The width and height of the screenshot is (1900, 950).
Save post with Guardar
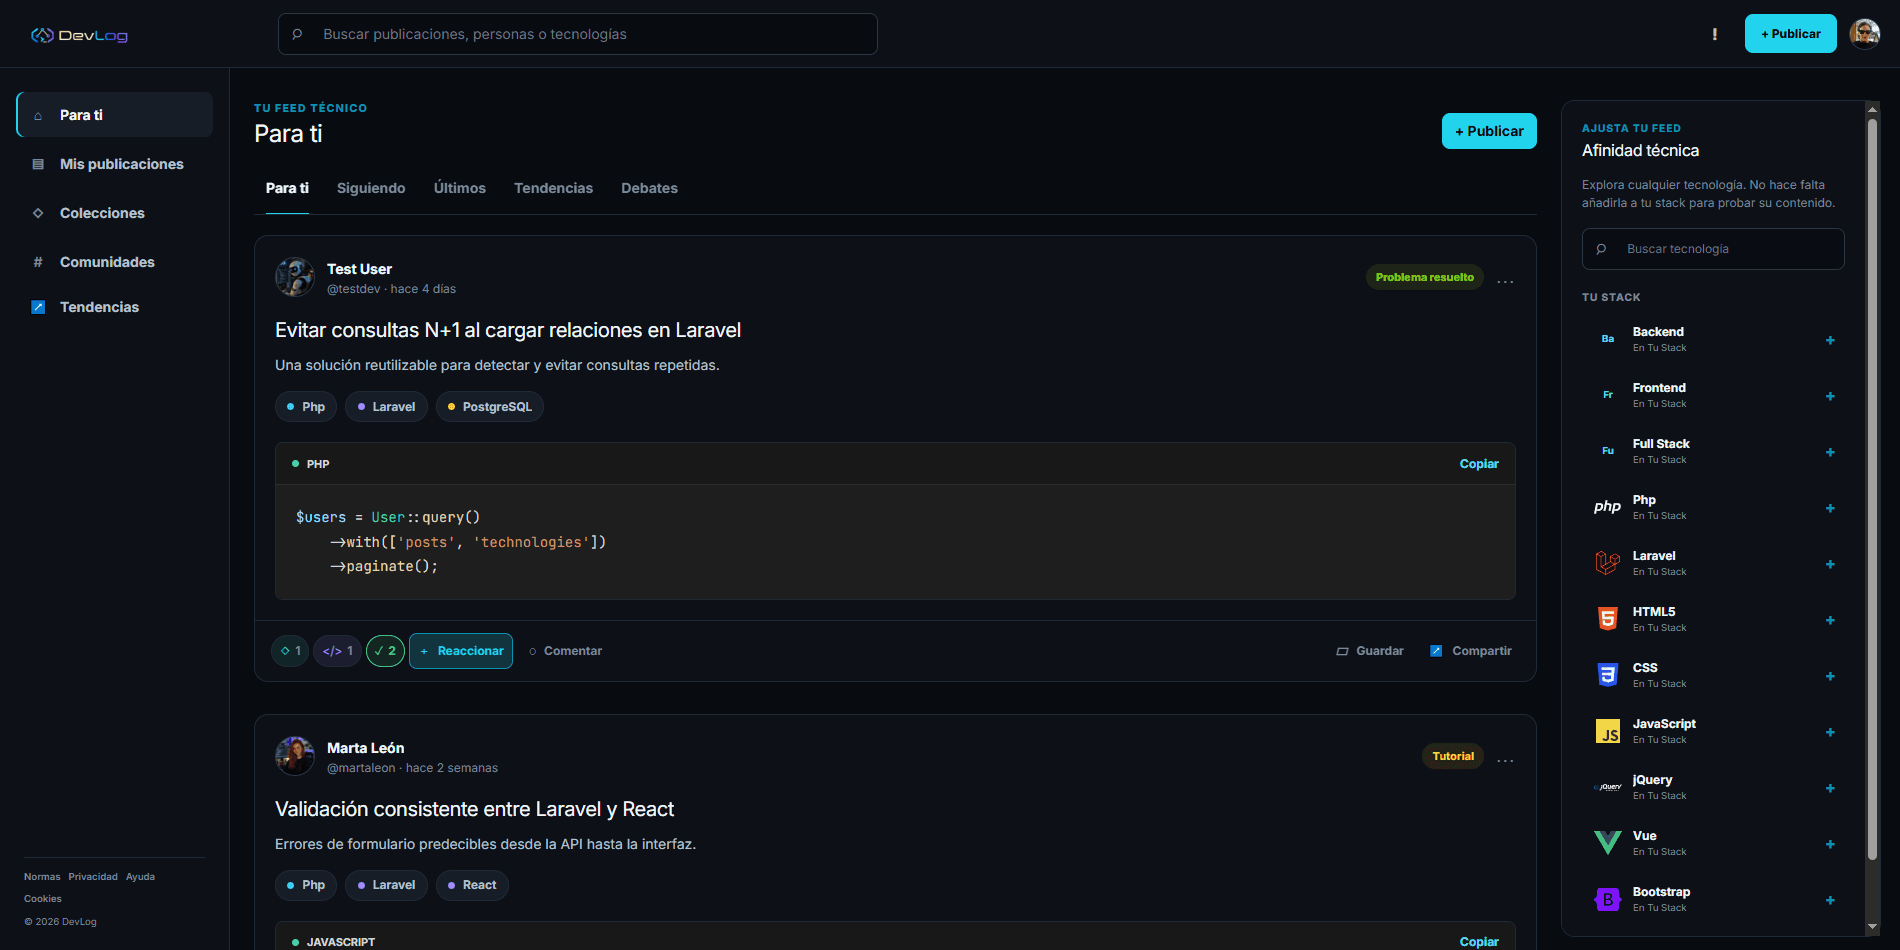[1370, 651]
